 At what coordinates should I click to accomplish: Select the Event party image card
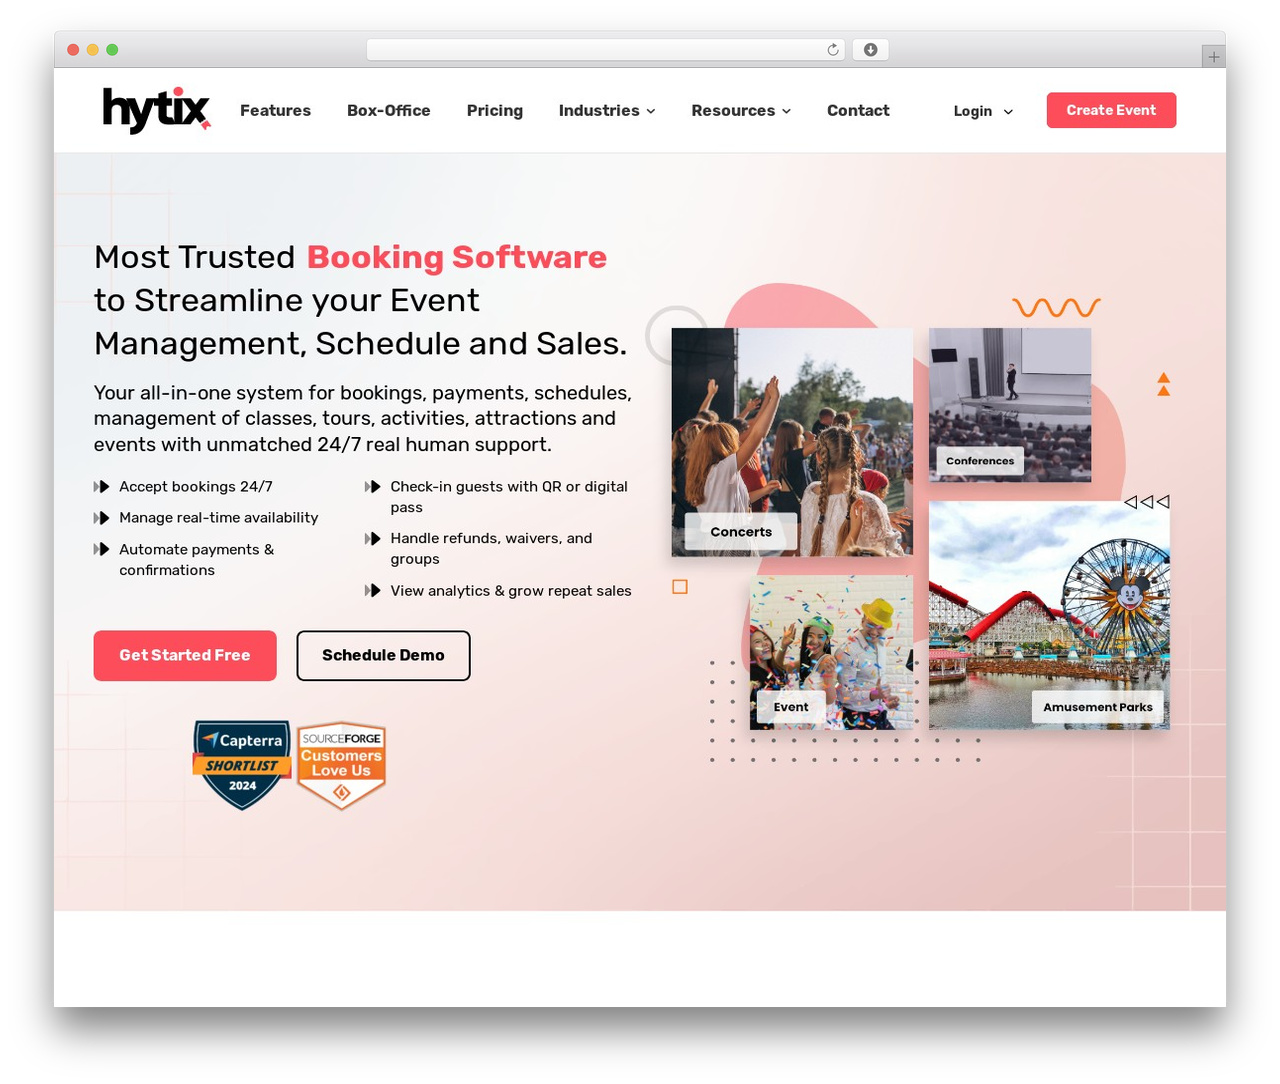(831, 652)
